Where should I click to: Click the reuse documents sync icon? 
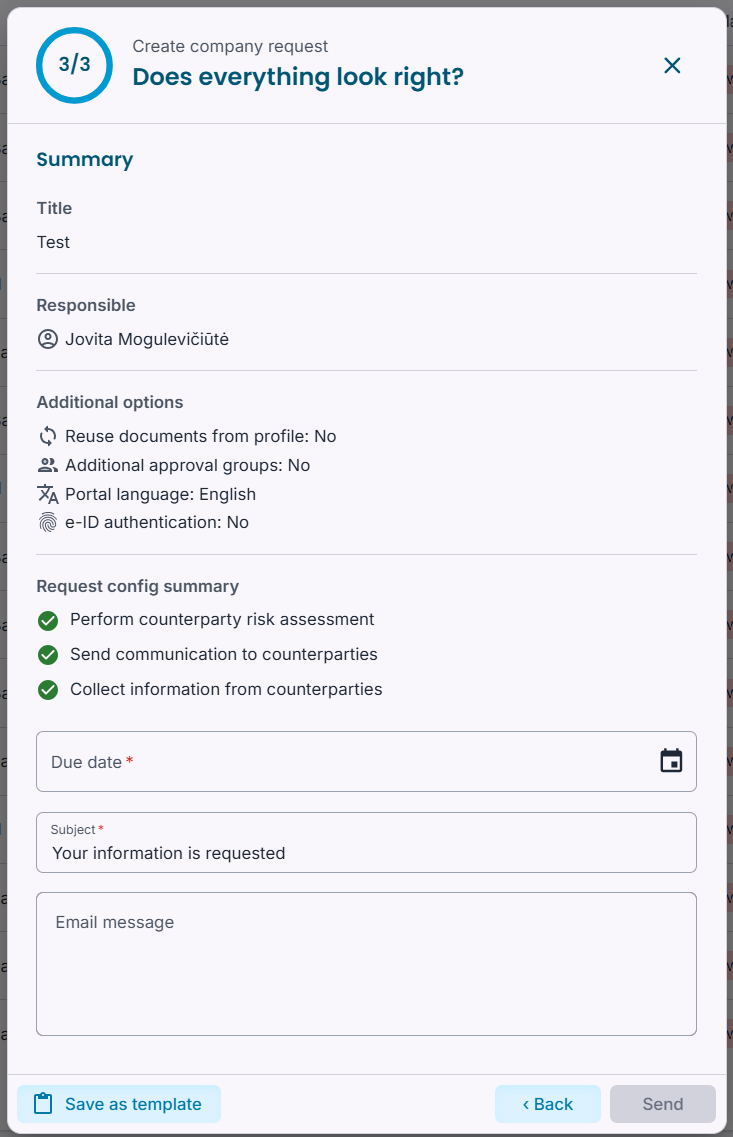point(48,436)
